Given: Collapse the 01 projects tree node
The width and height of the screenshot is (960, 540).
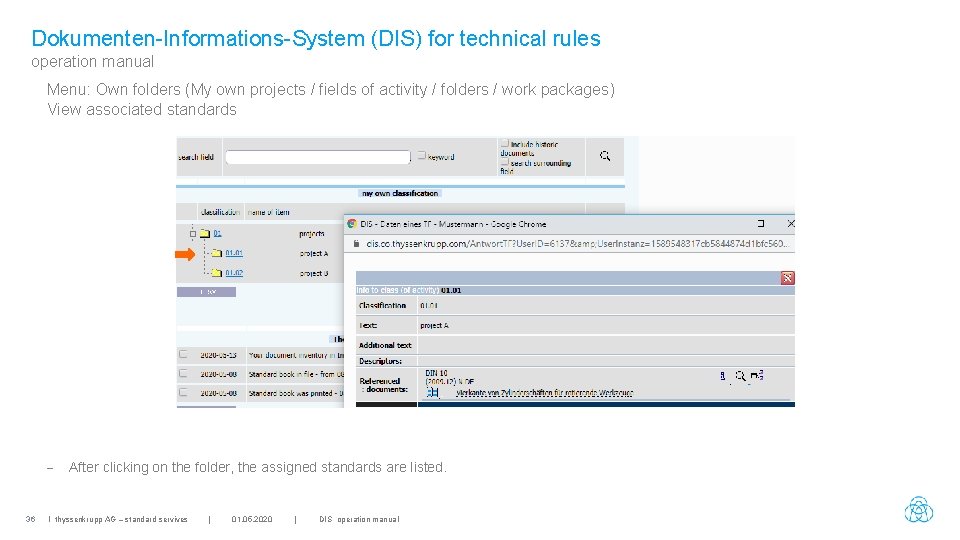Looking at the screenshot, I should coord(193,234).
